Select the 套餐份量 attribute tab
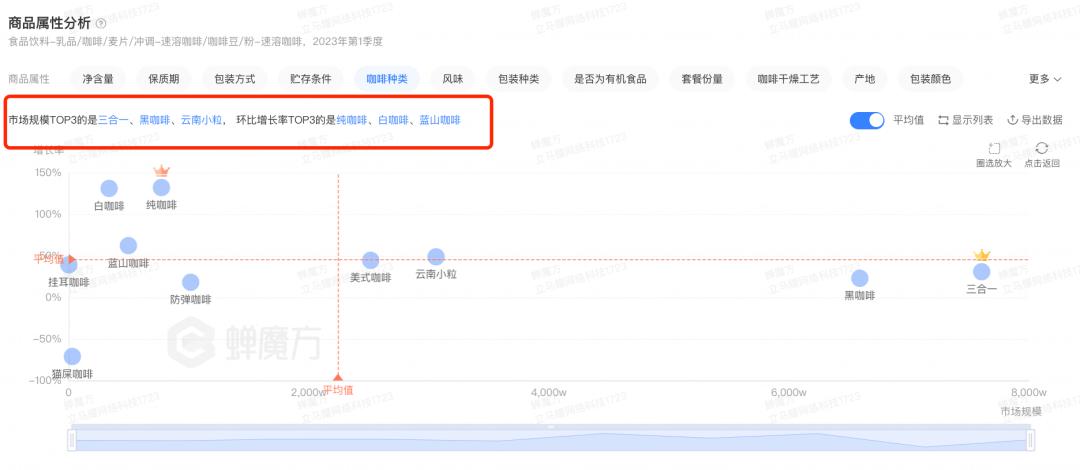 pos(702,79)
